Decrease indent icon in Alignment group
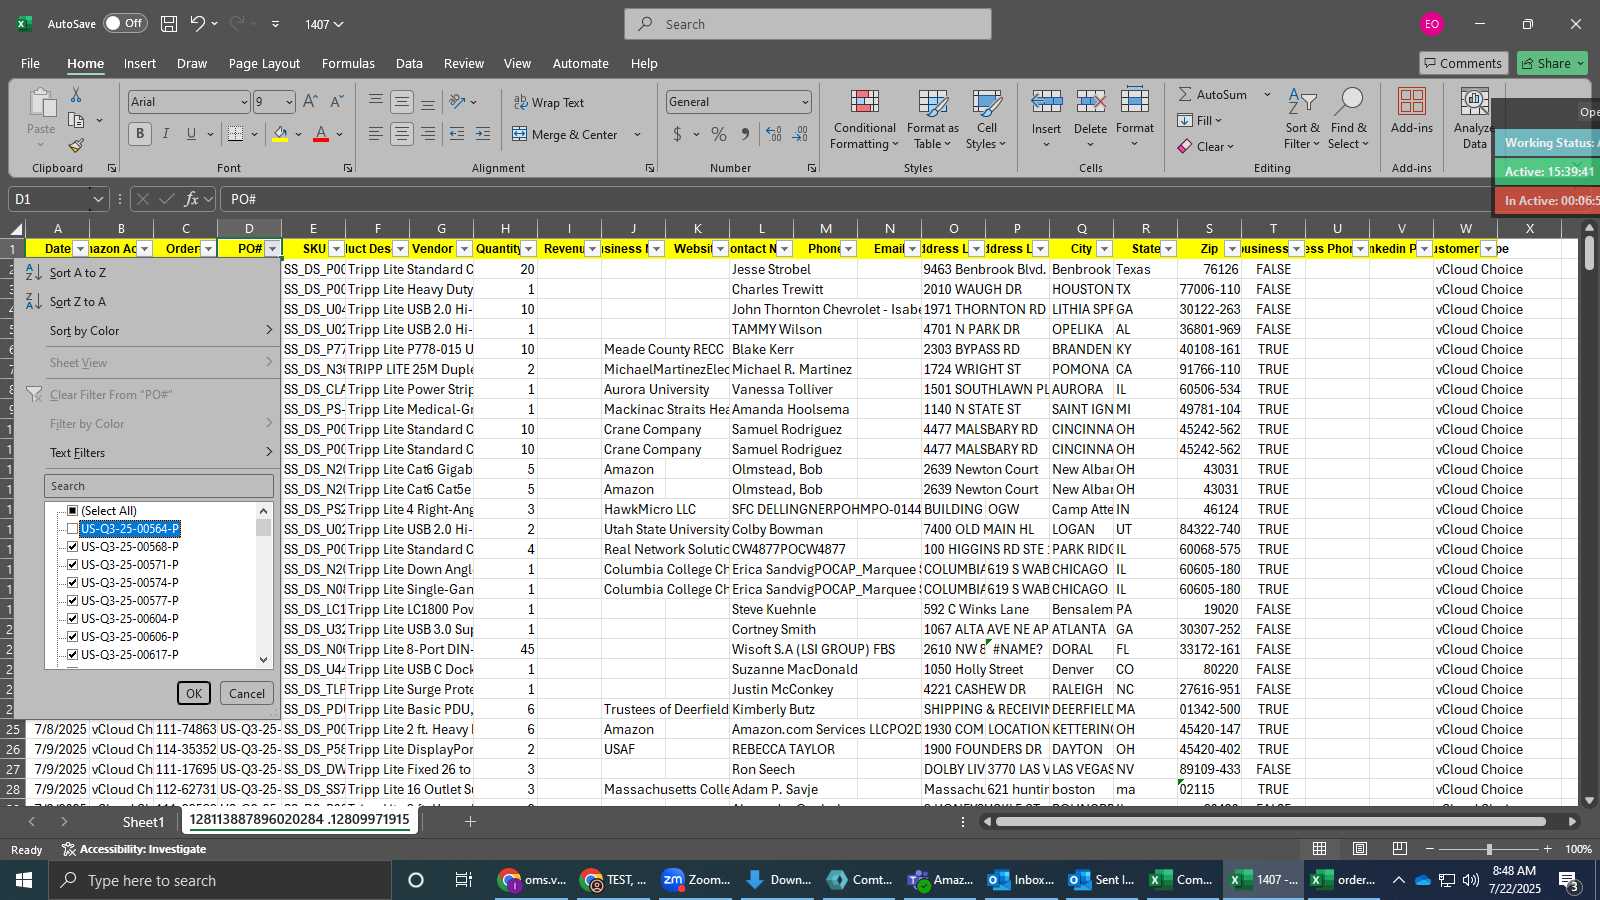The height and width of the screenshot is (900, 1600). (457, 134)
